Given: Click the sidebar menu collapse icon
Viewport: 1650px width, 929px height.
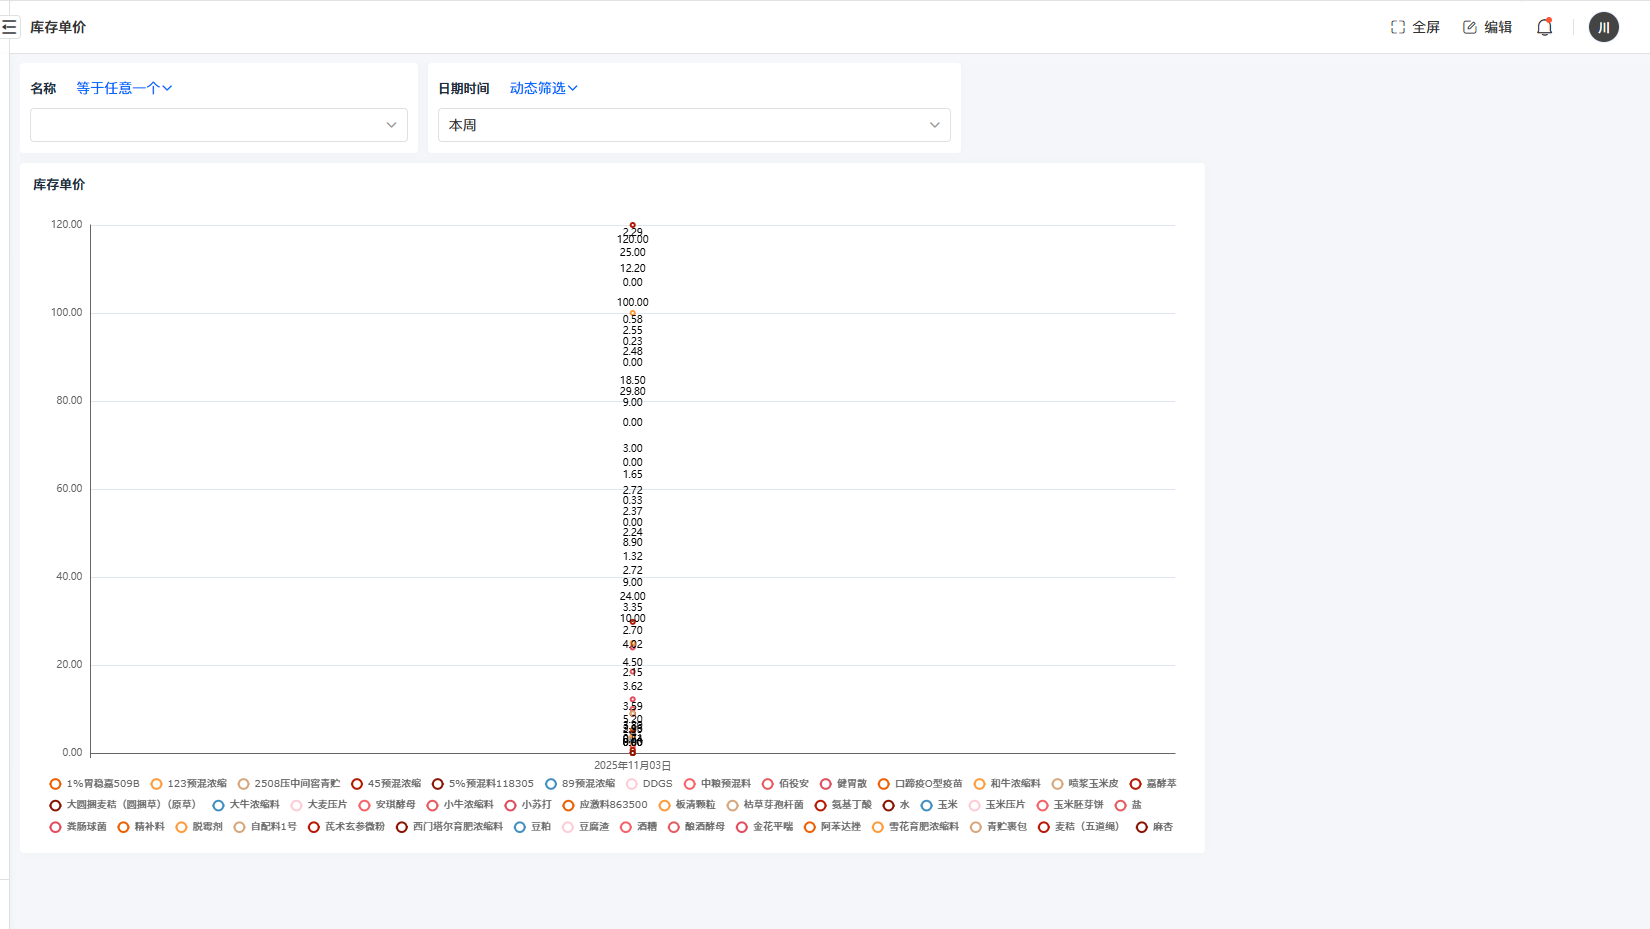Looking at the screenshot, I should point(9,27).
